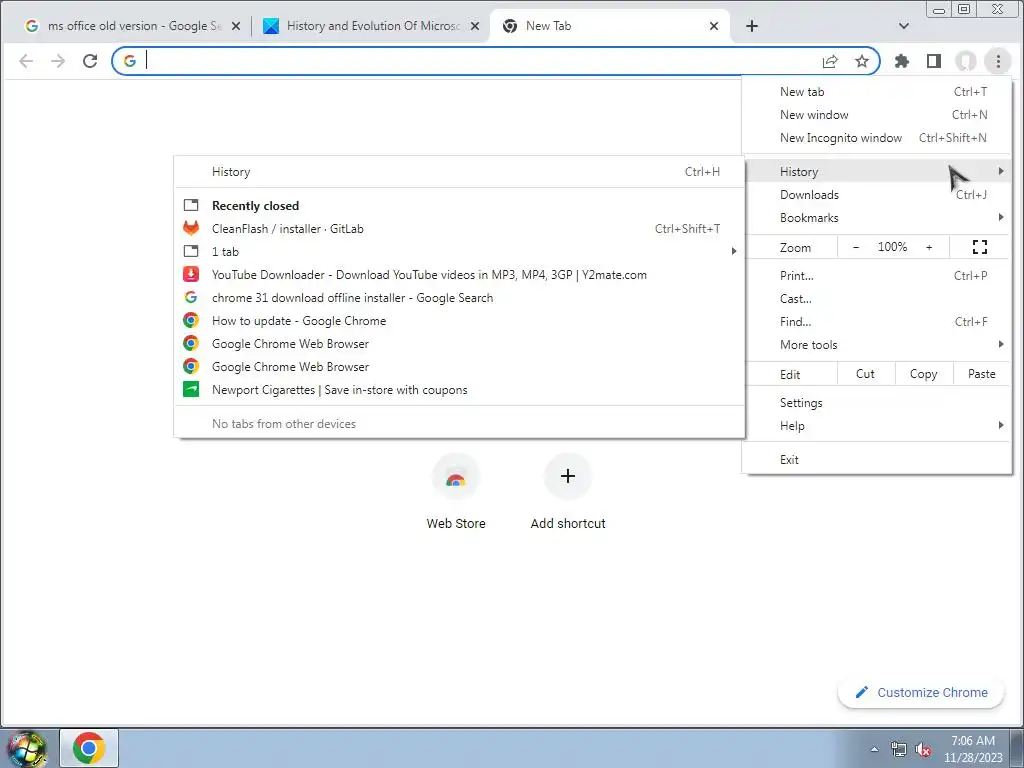Click Add shortcut plus tile

[x=568, y=492]
